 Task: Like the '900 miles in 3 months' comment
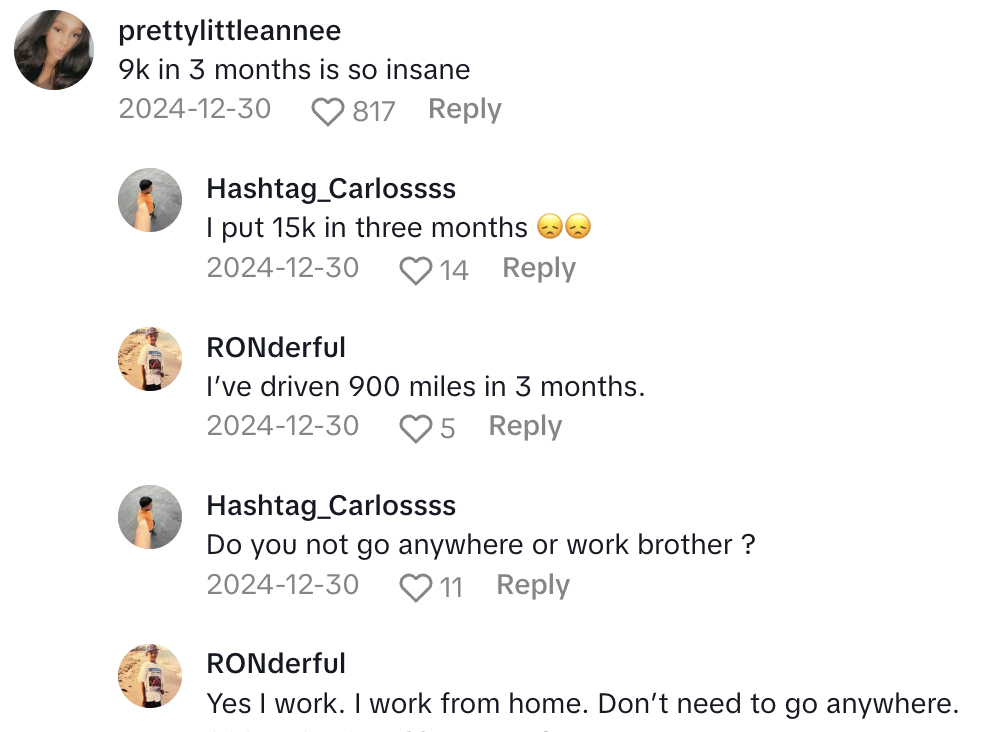(x=415, y=429)
